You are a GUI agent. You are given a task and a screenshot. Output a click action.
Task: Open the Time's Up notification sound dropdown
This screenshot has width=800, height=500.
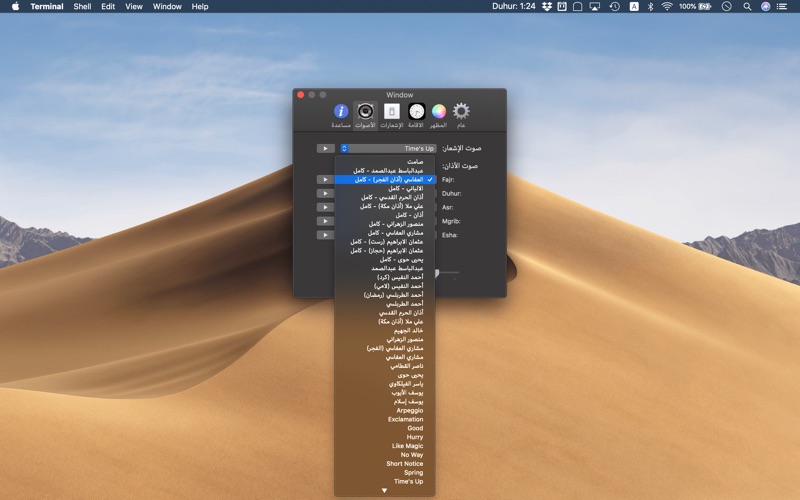pos(388,148)
